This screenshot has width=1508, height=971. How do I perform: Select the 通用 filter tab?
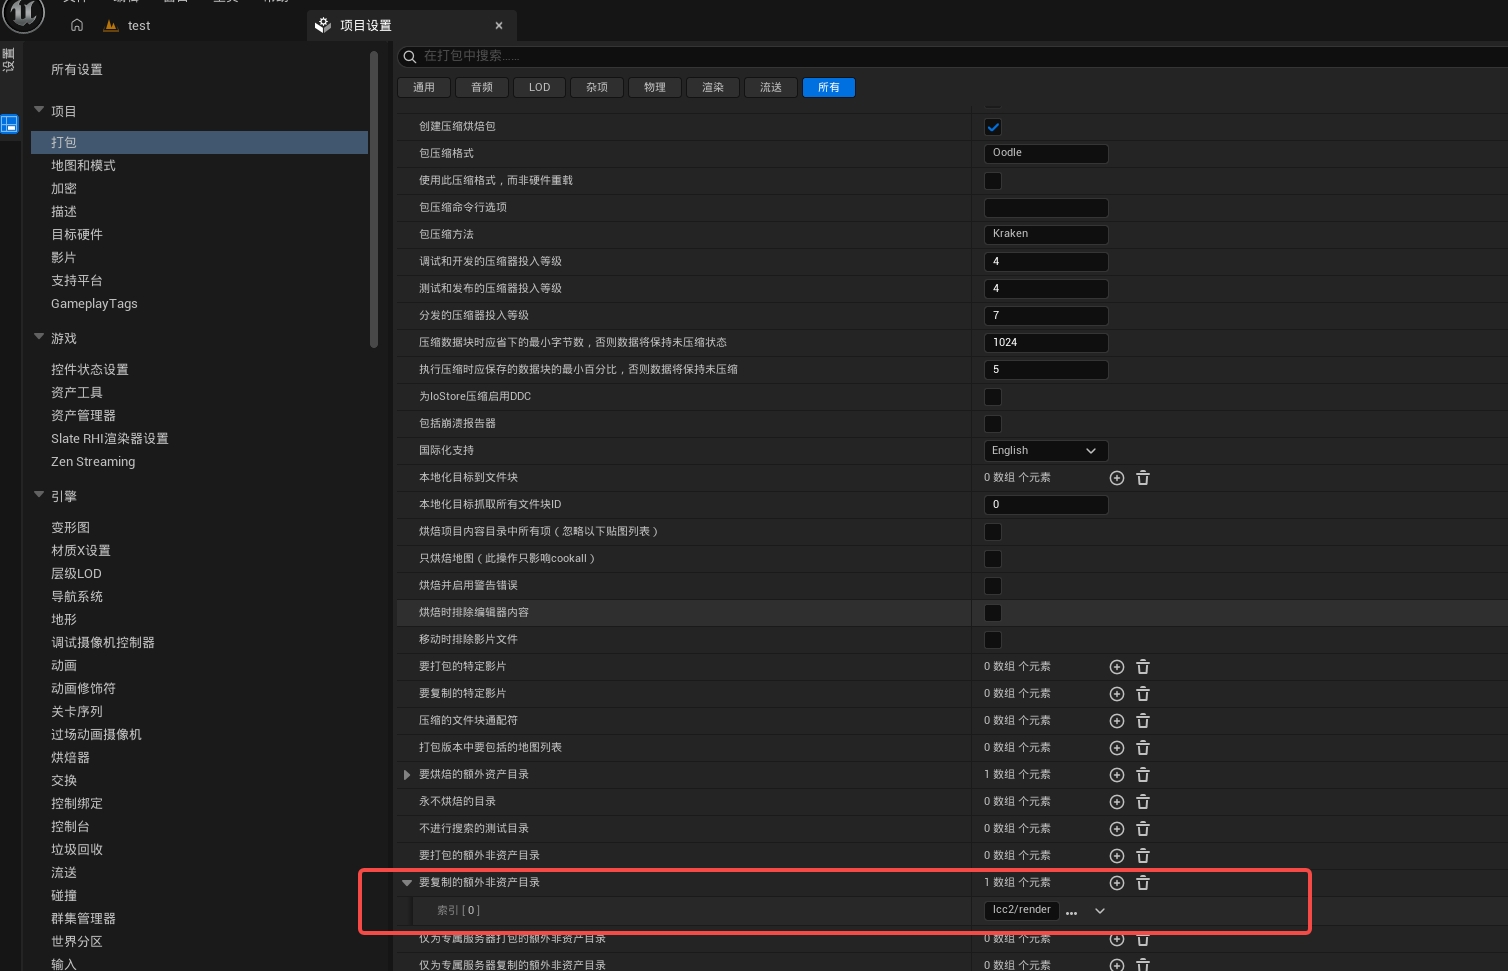tap(424, 88)
